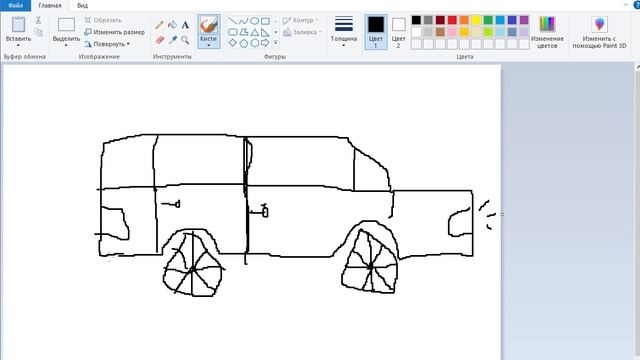
Task: Select the Rectangle shape
Action: point(265,21)
